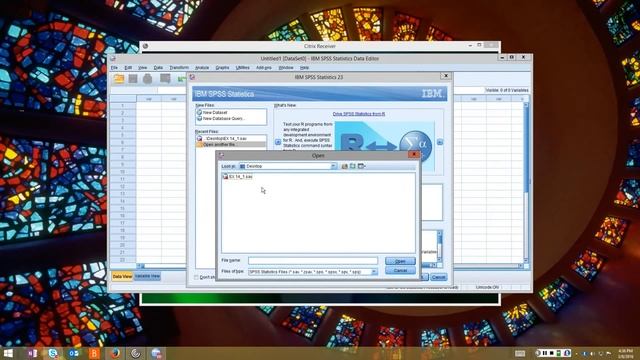Open the Help menu in Data Editor
This screenshot has width=640, height=360.
click(x=304, y=68)
